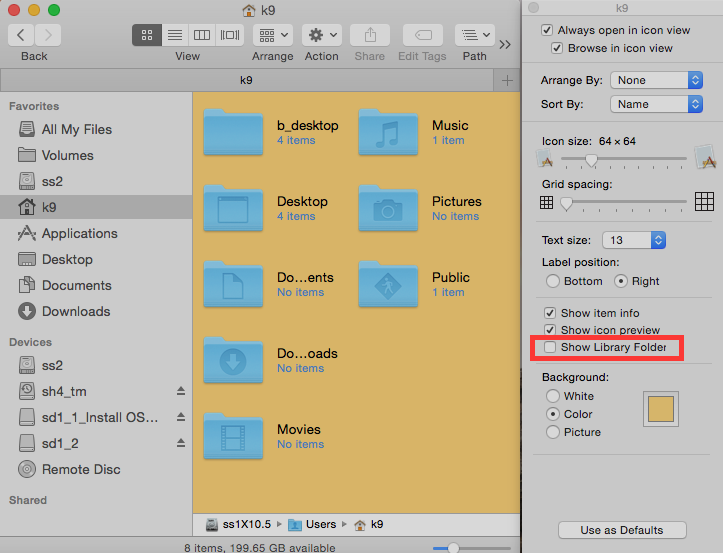723x553 pixels.
Task: Open the Text size dropdown
Action: [x=634, y=240]
